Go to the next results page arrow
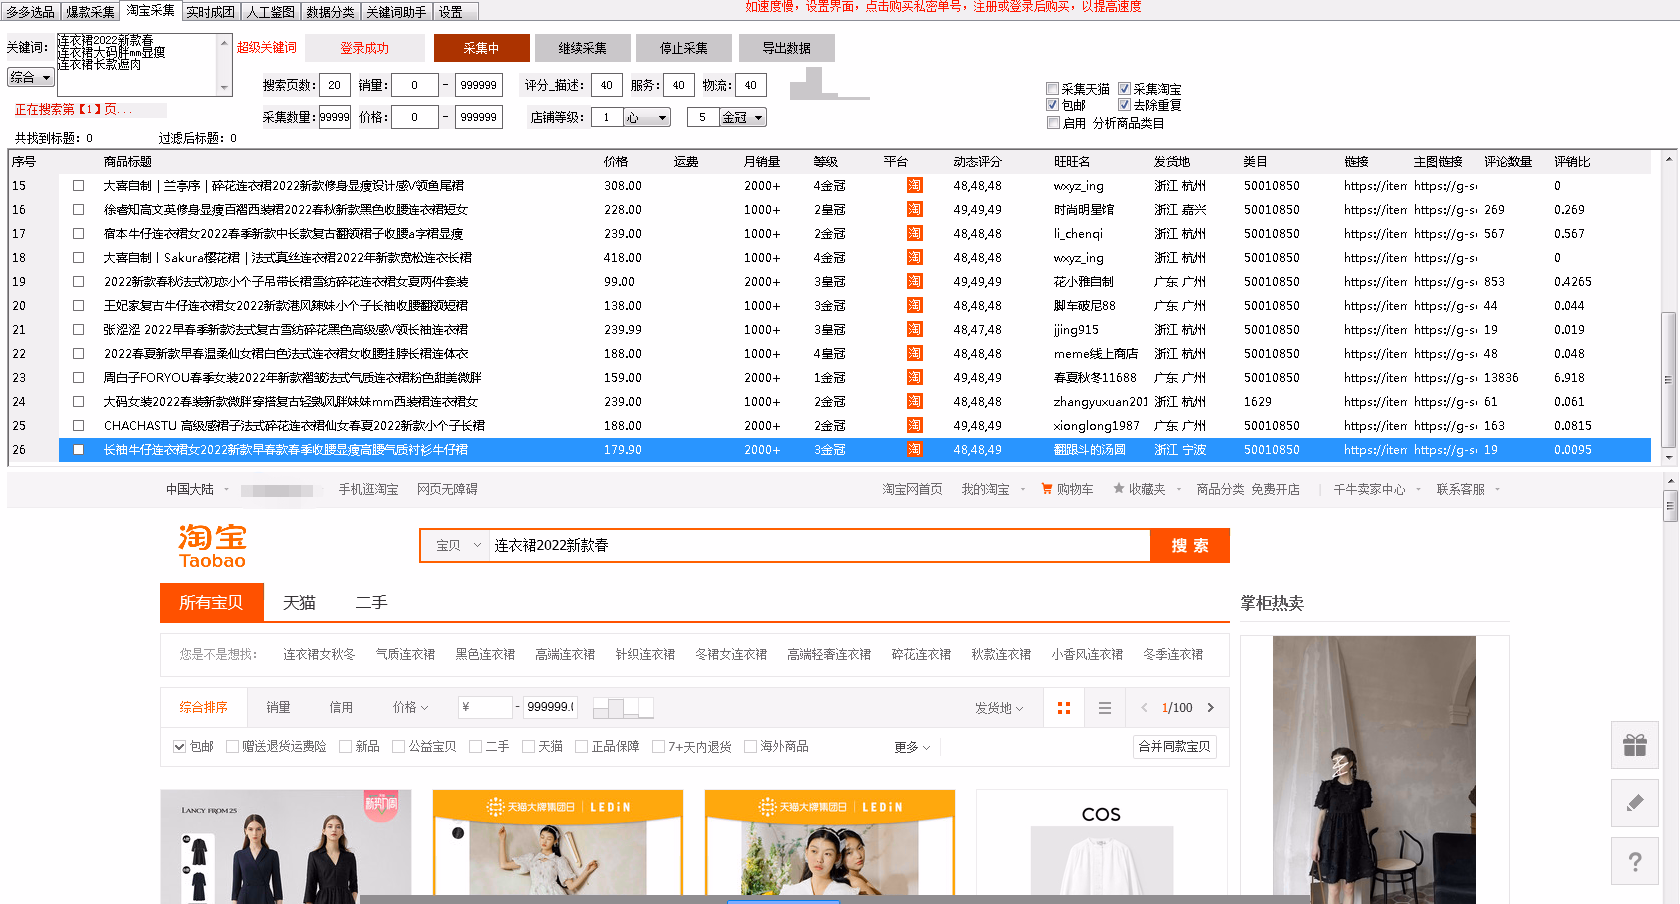Viewport: 1680px width, 904px height. 1211,708
